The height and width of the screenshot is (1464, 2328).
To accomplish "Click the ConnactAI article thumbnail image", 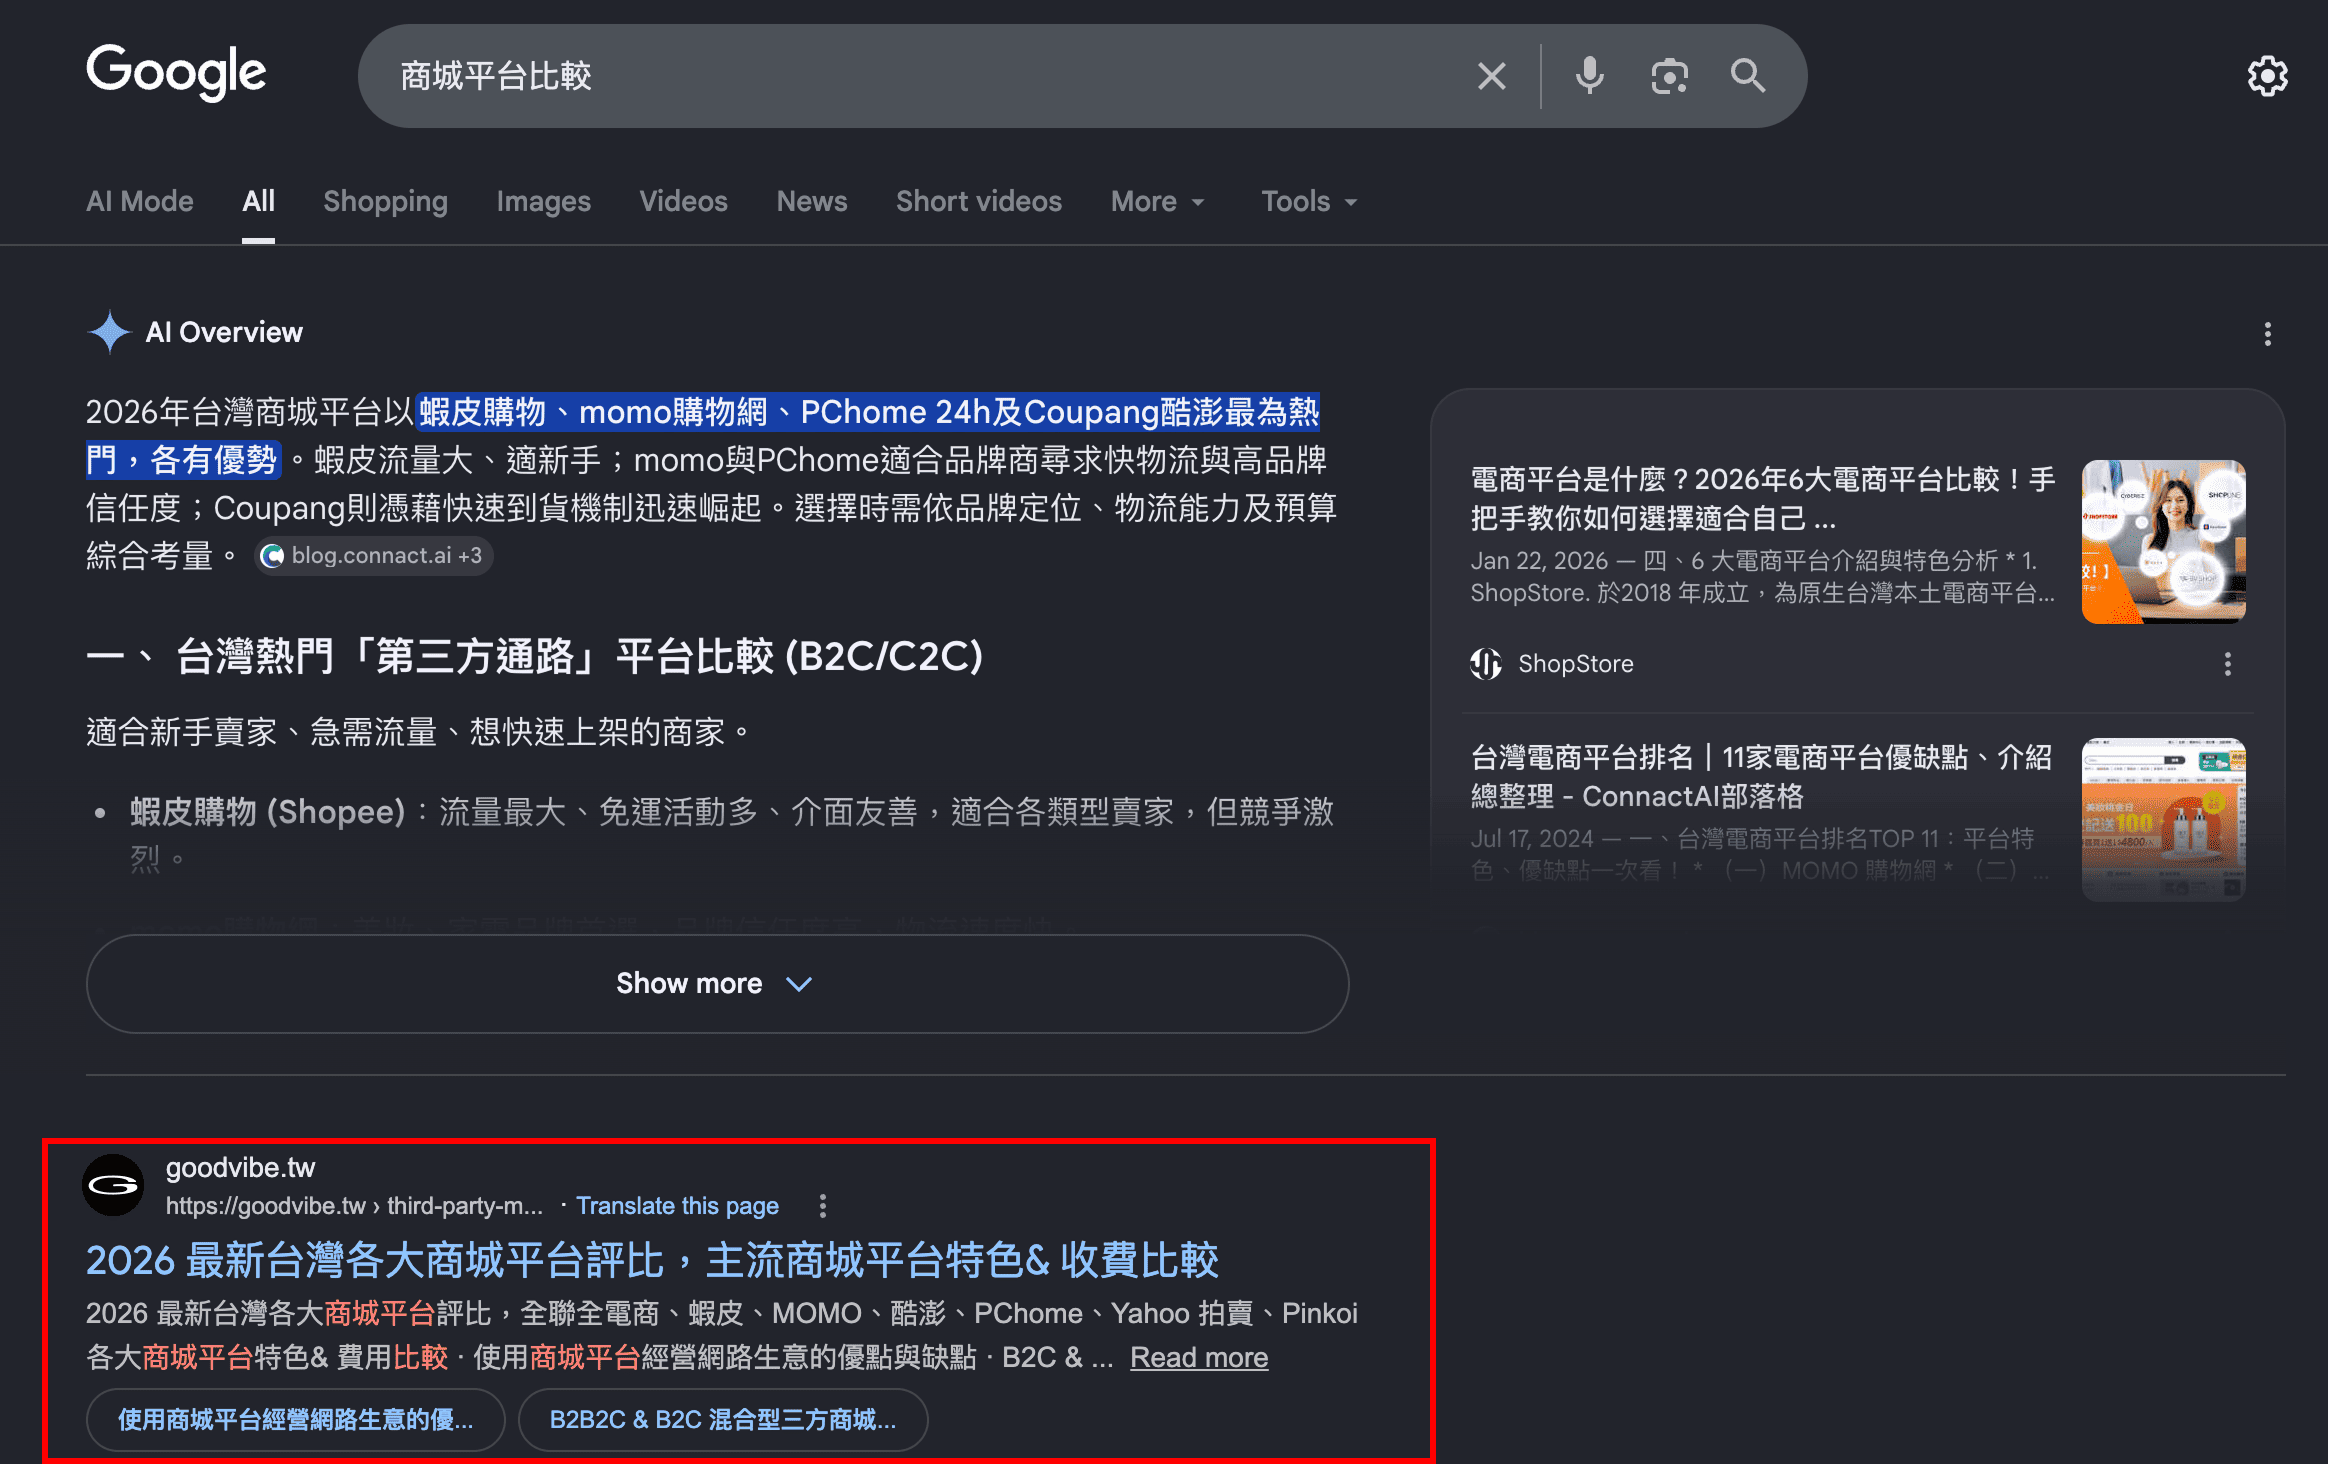I will click(x=2163, y=819).
